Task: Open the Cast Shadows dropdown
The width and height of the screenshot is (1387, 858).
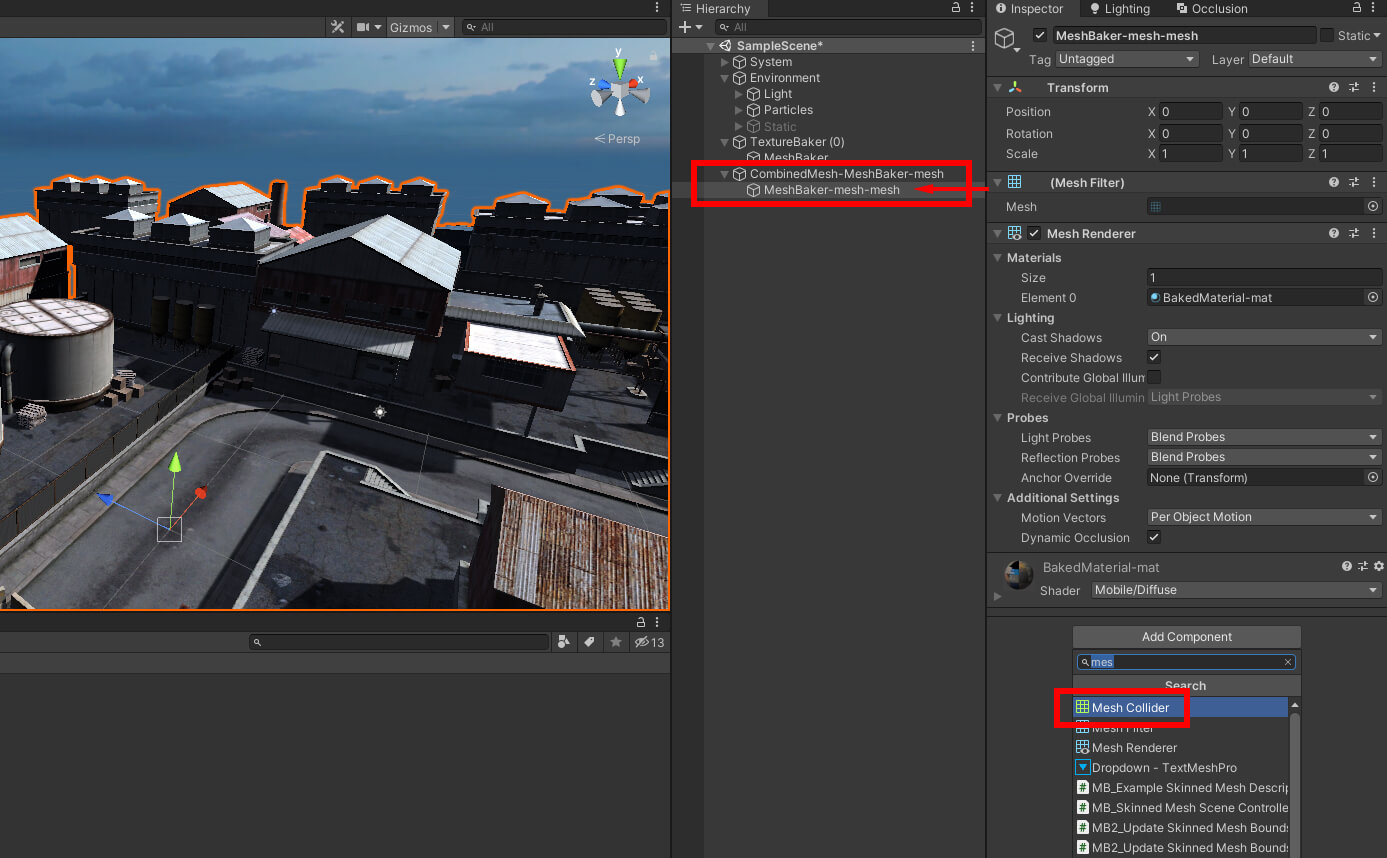Action: click(x=1263, y=337)
